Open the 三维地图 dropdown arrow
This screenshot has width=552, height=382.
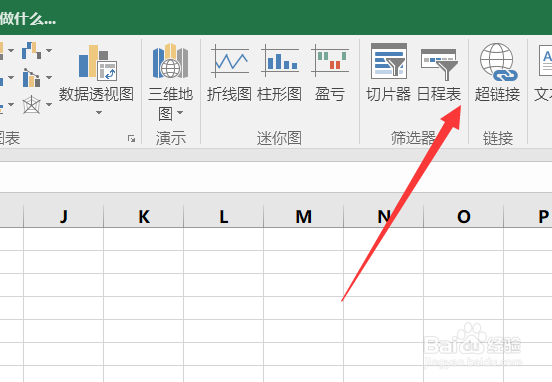pyautogui.click(x=180, y=113)
